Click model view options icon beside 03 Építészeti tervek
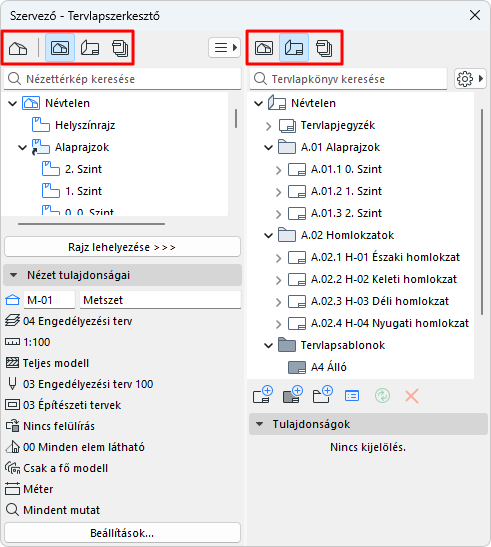 click(x=12, y=405)
